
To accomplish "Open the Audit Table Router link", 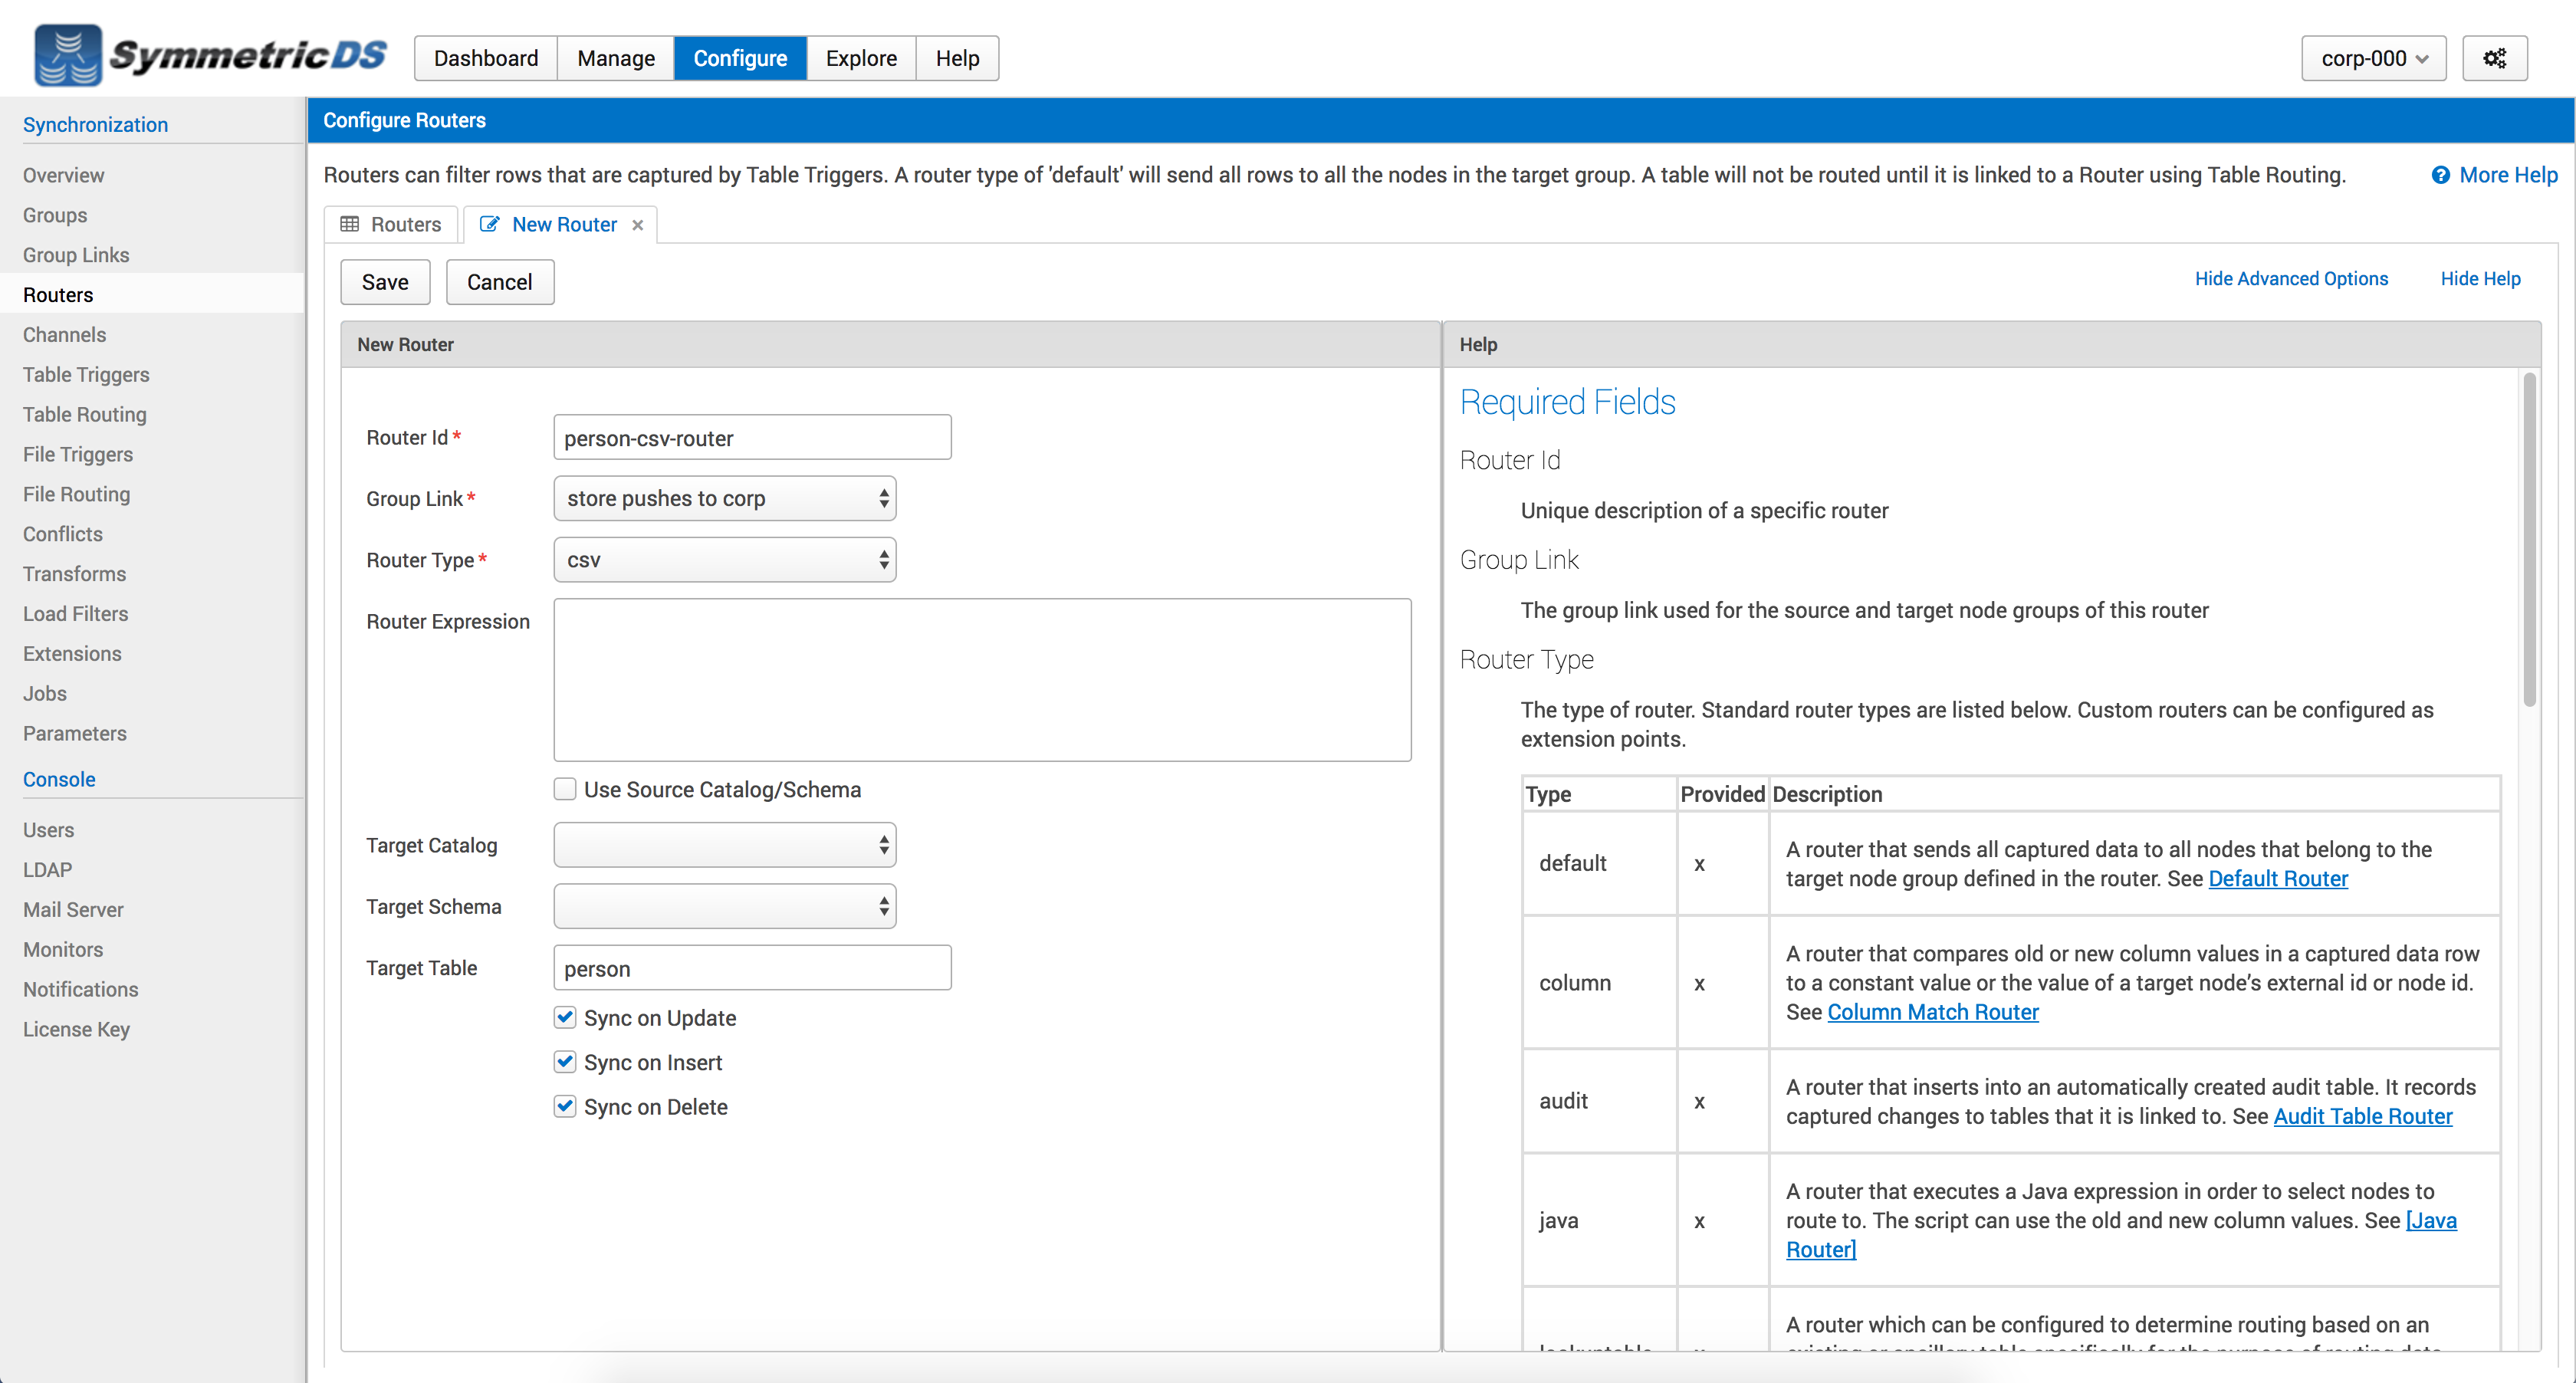I will pyautogui.click(x=2362, y=1116).
